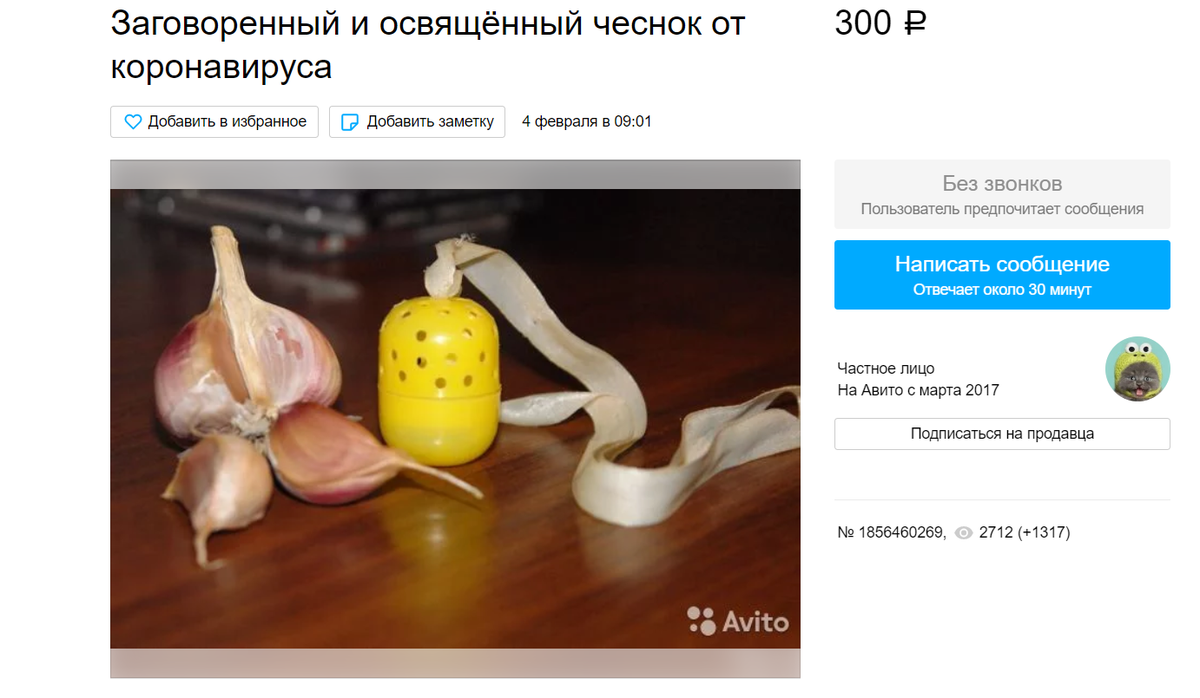The image size is (1200, 698).
Task: Click the 4 февраля в 09:01 date
Action: point(587,122)
